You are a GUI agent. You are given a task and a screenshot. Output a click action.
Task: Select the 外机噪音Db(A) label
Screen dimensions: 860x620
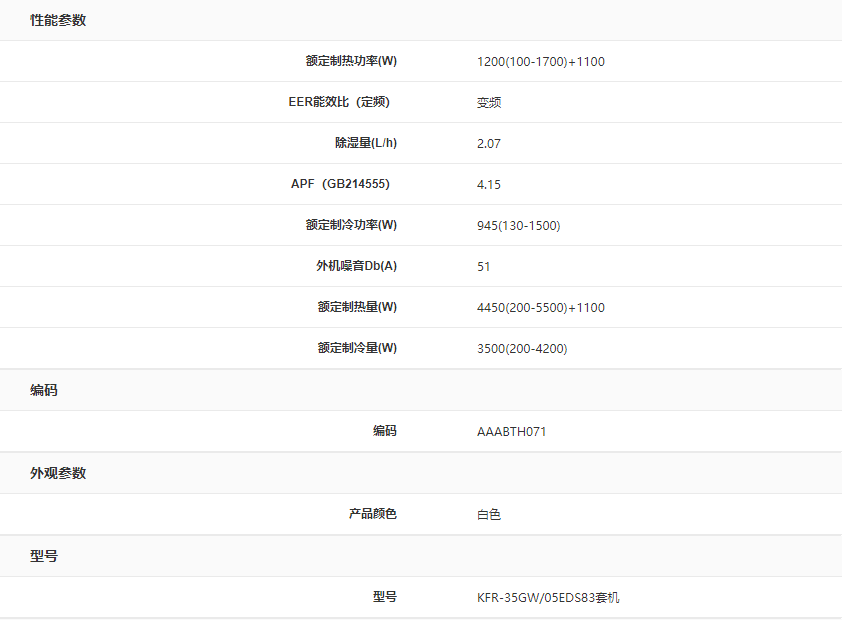(356, 266)
